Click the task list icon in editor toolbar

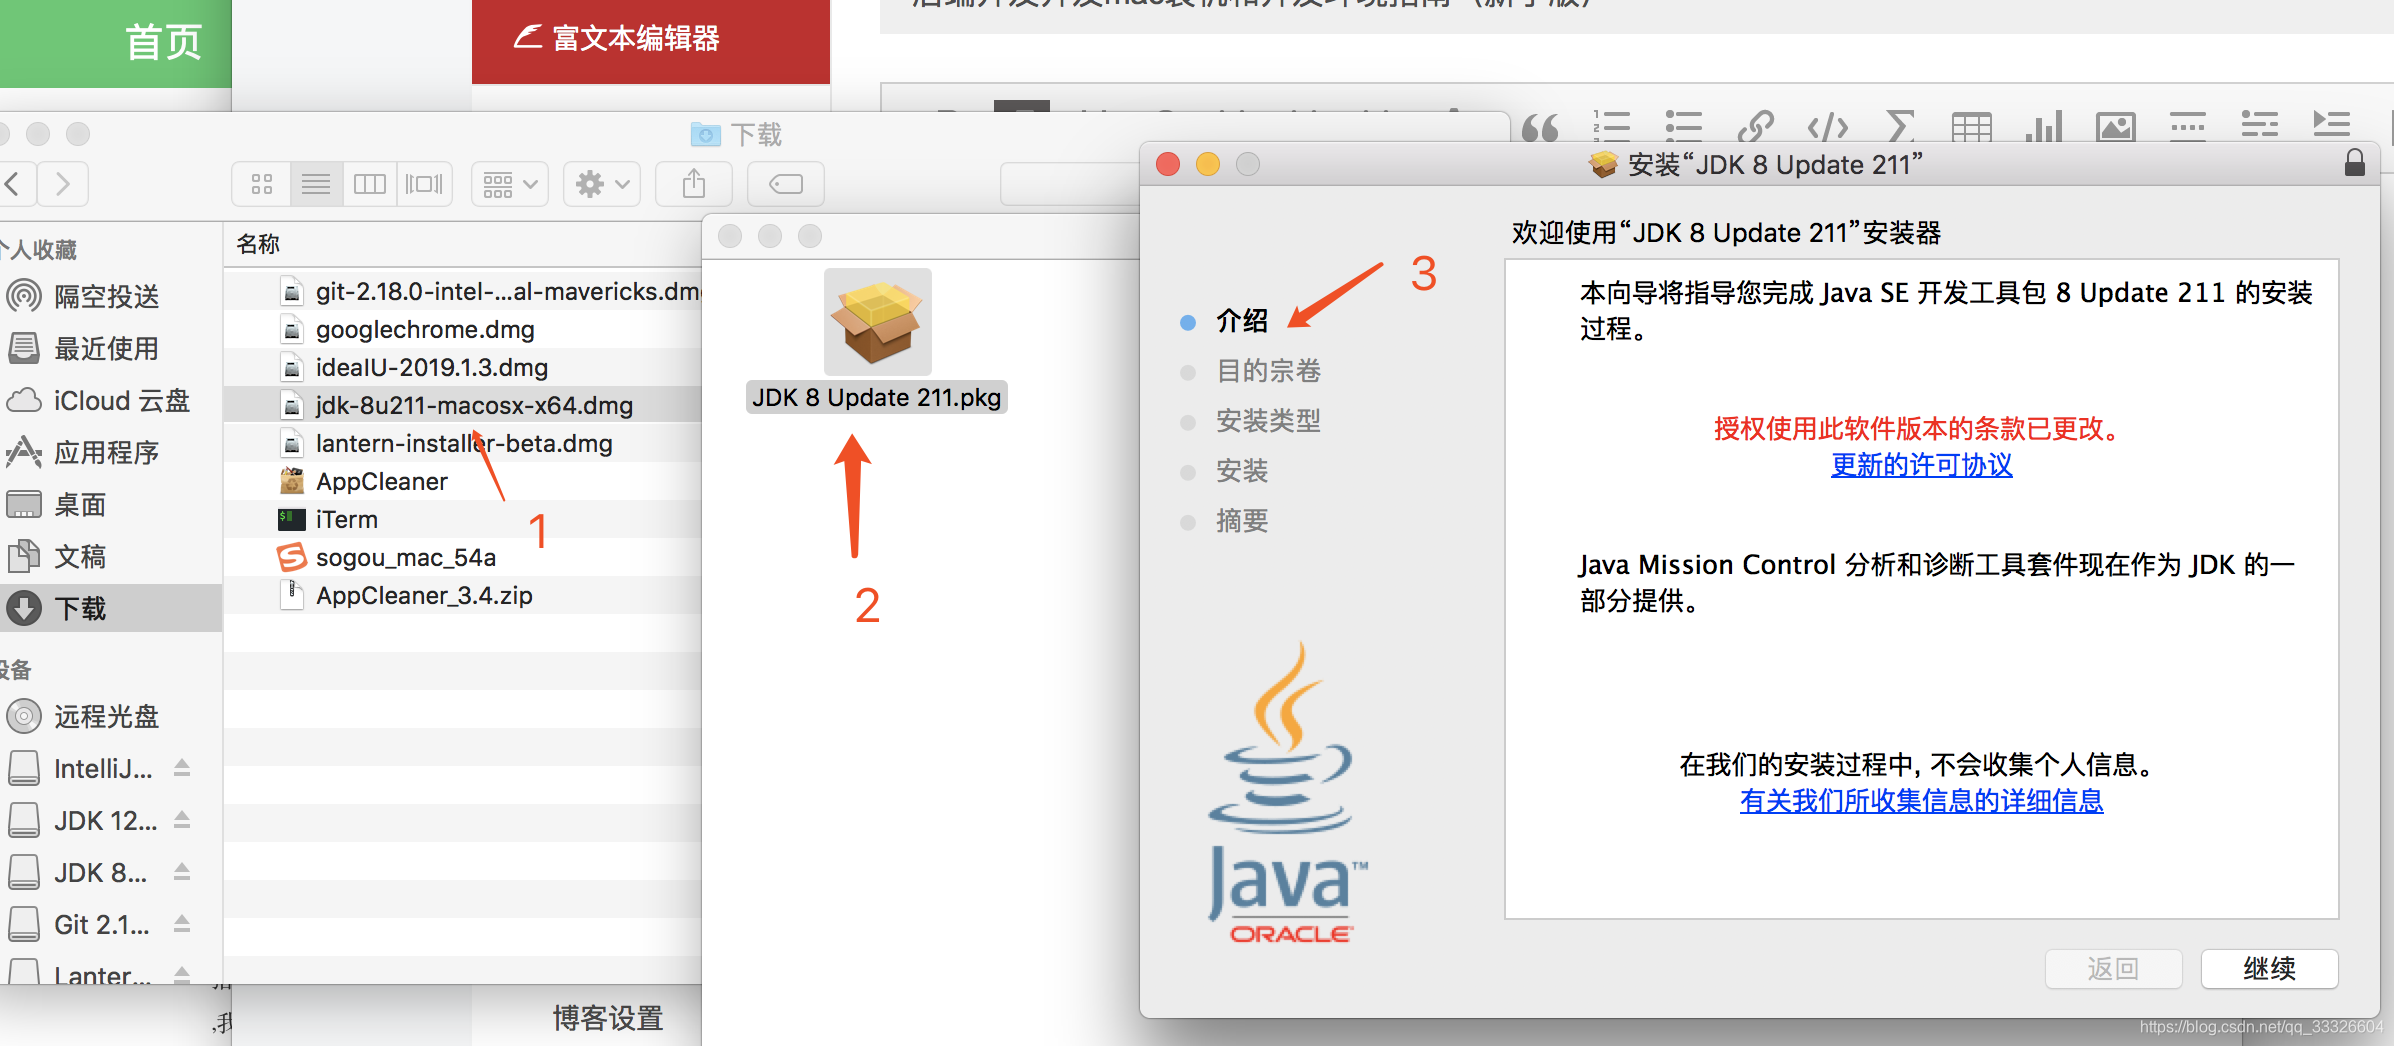[x=2260, y=126]
